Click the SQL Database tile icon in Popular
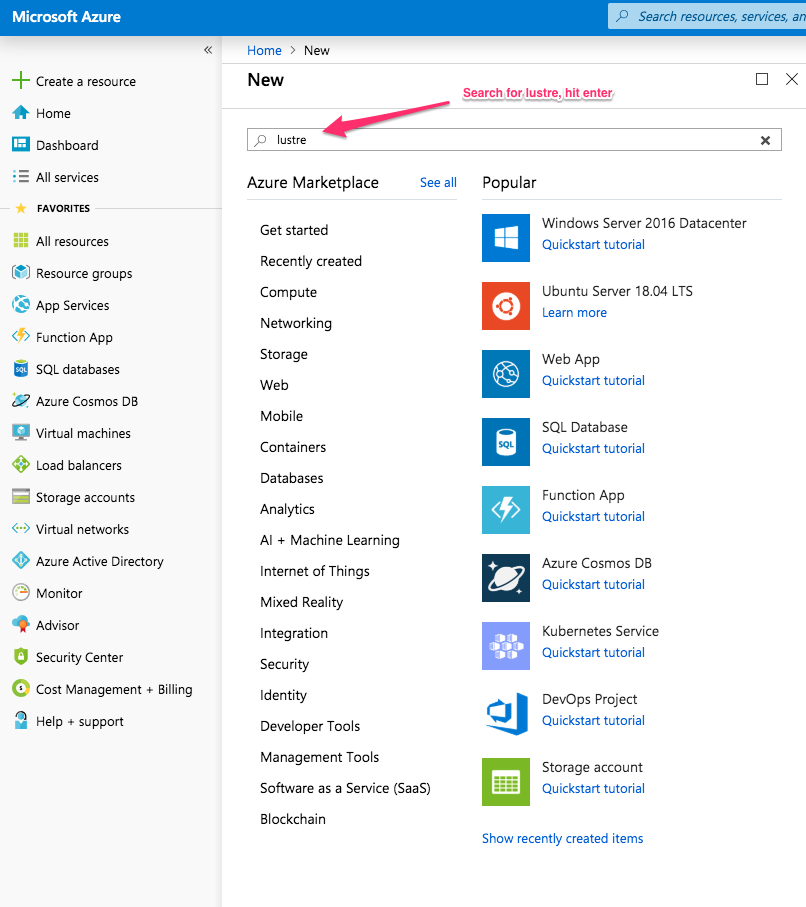The height and width of the screenshot is (907, 806). pyautogui.click(x=506, y=442)
